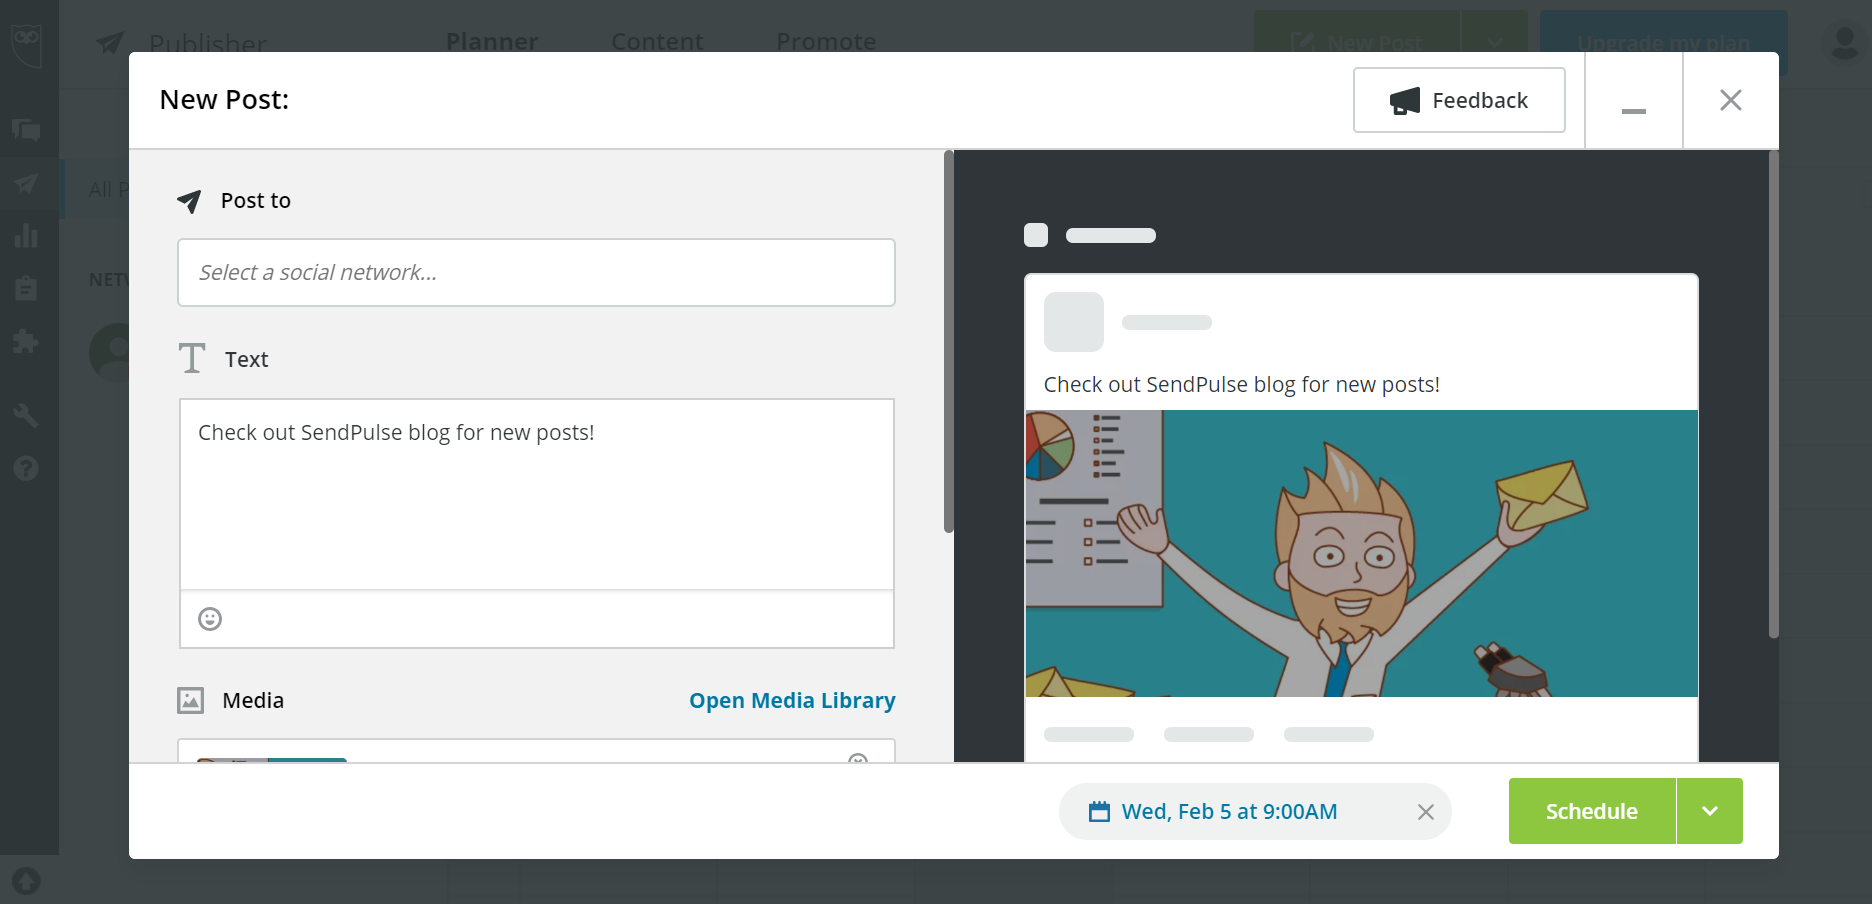Click Upgrade my plan button
The image size is (1872, 904).
click(x=1663, y=43)
